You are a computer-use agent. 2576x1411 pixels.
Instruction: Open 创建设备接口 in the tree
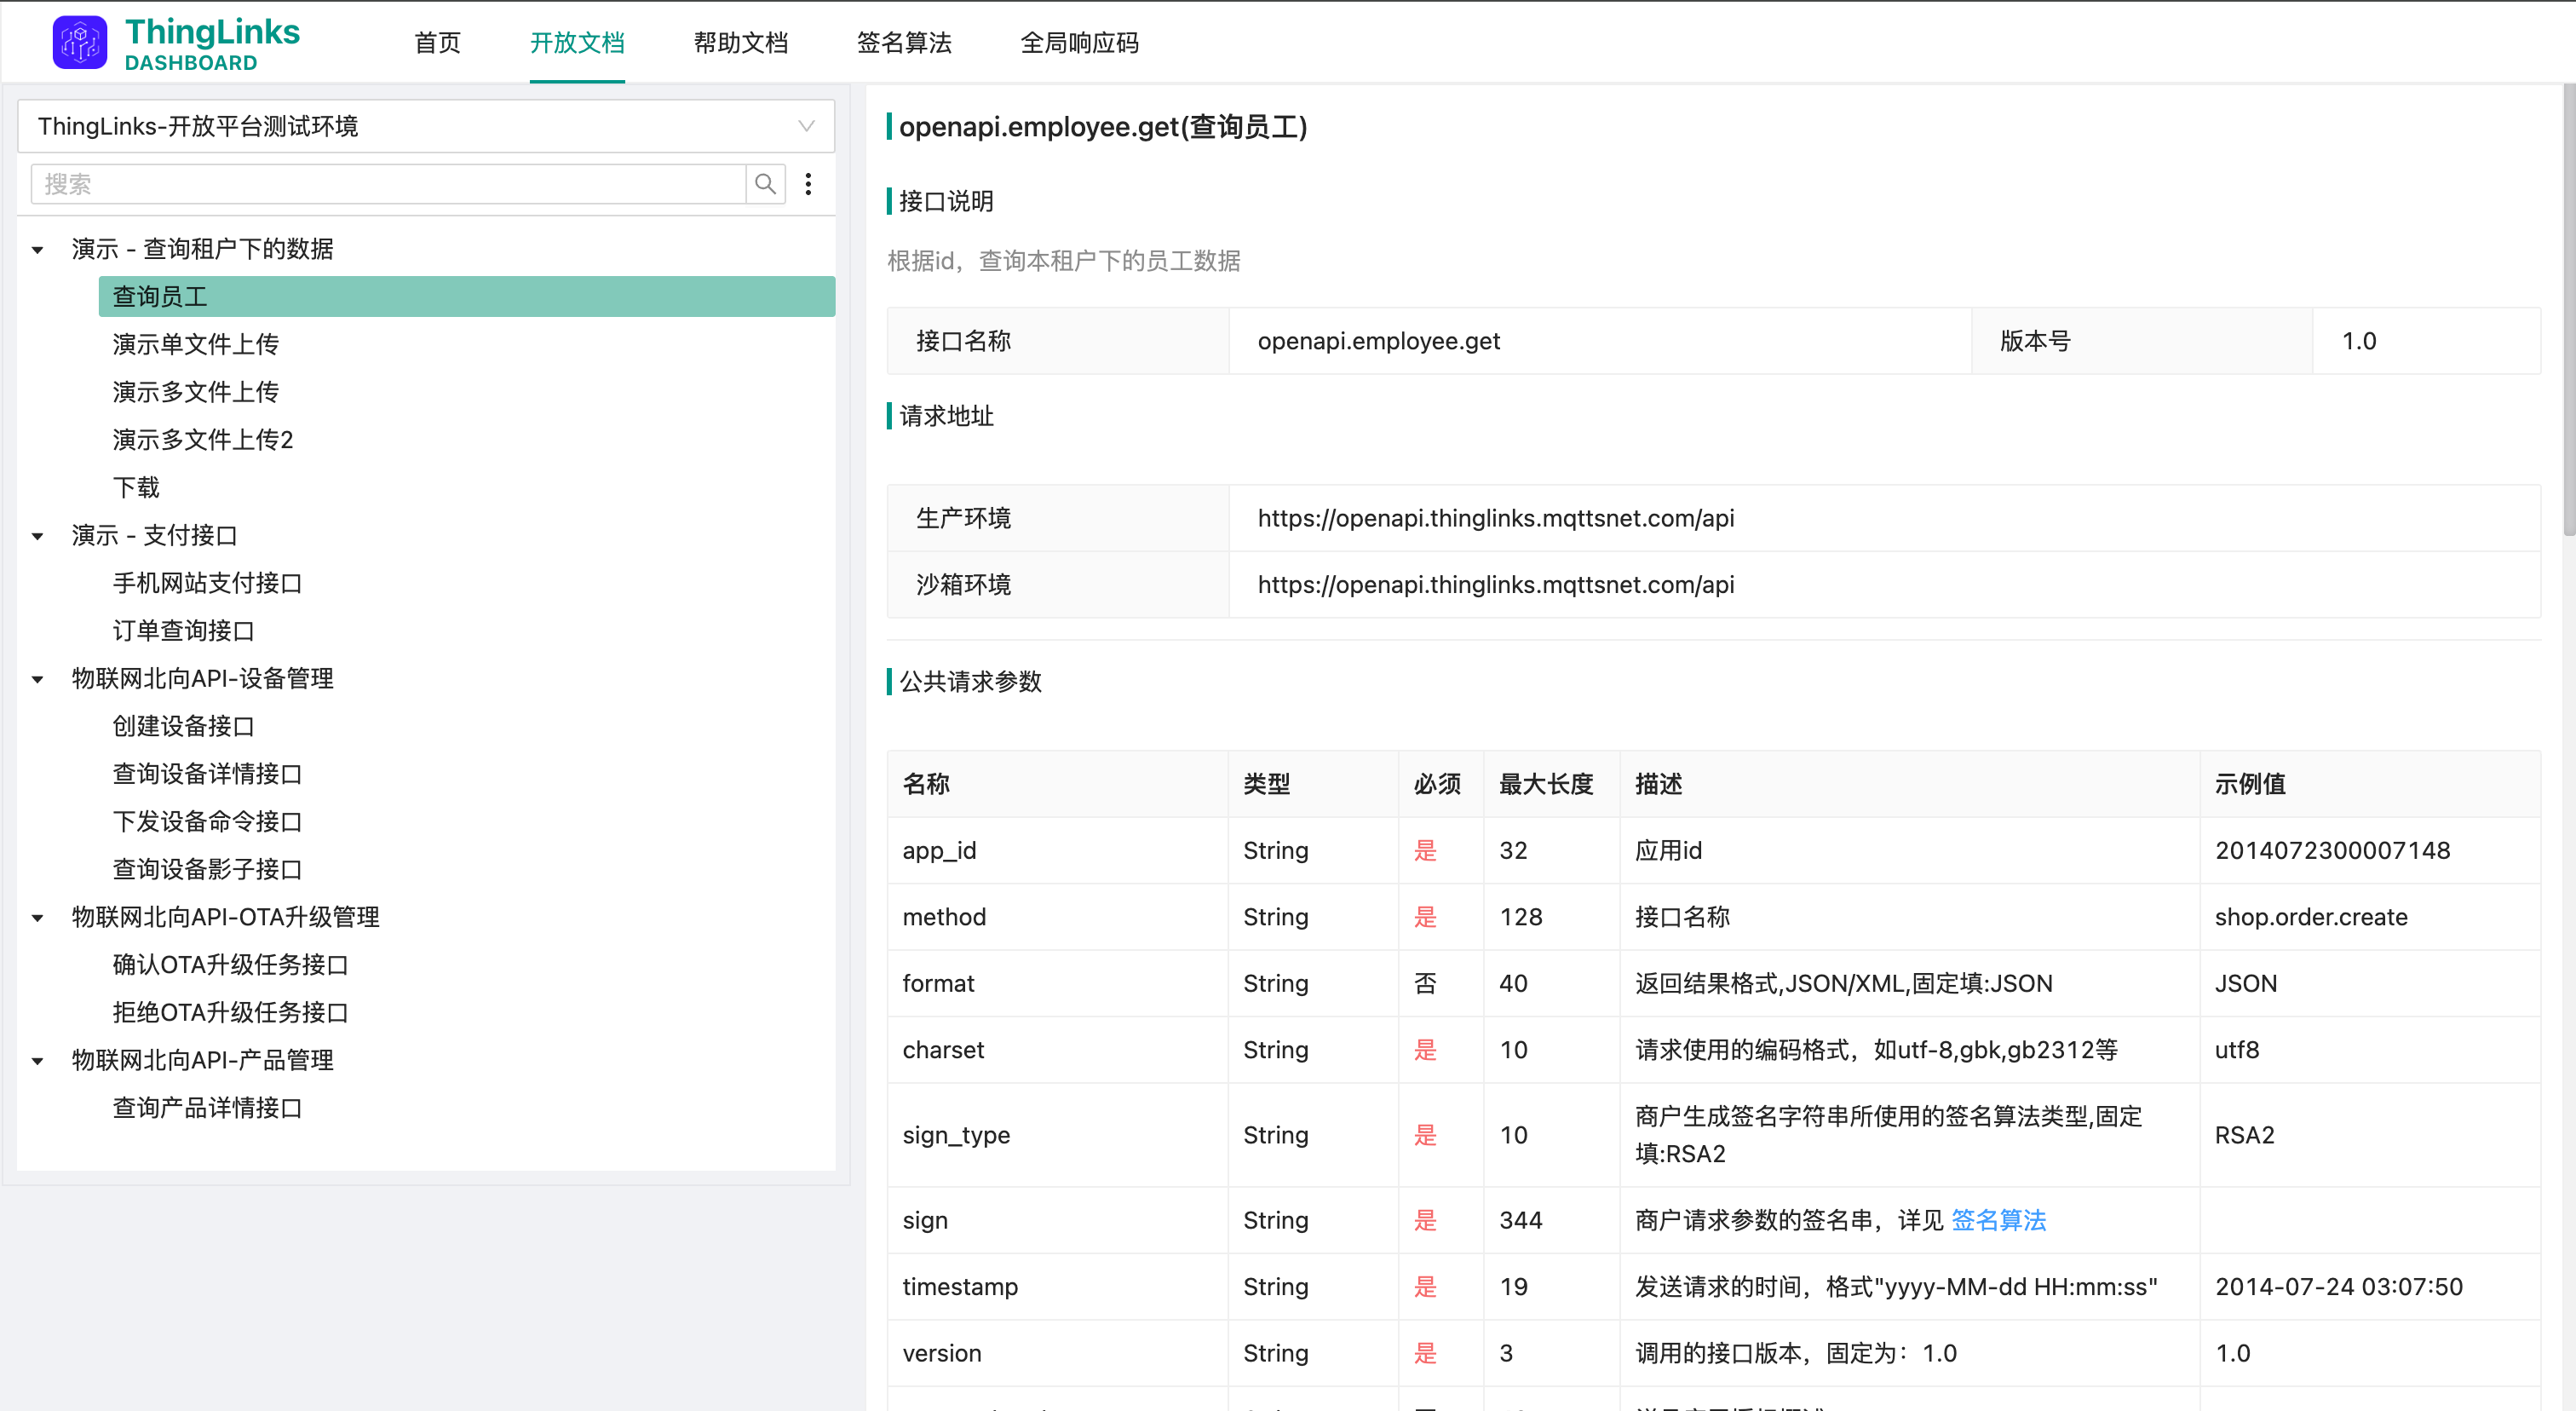pyautogui.click(x=184, y=726)
